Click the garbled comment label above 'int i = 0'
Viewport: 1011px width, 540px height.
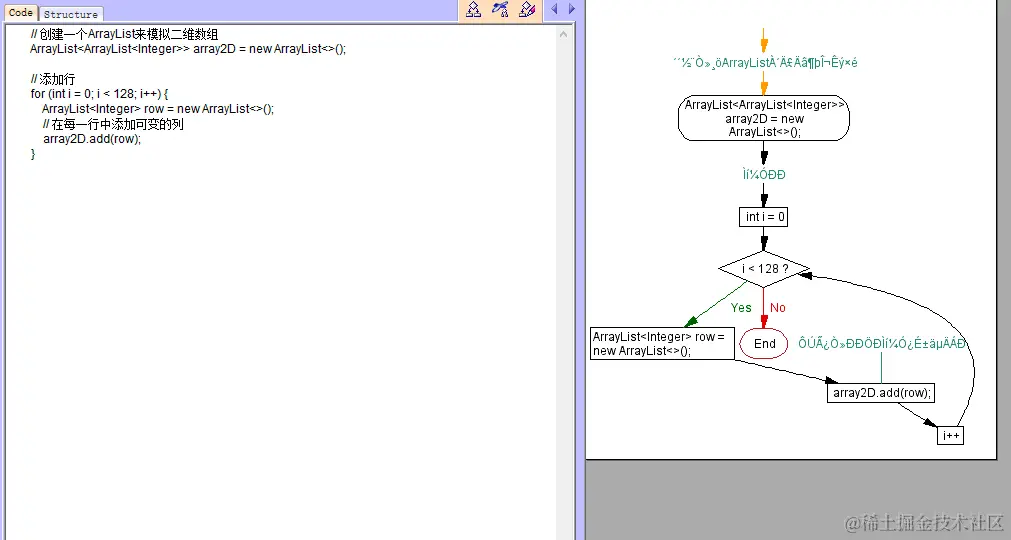click(764, 175)
